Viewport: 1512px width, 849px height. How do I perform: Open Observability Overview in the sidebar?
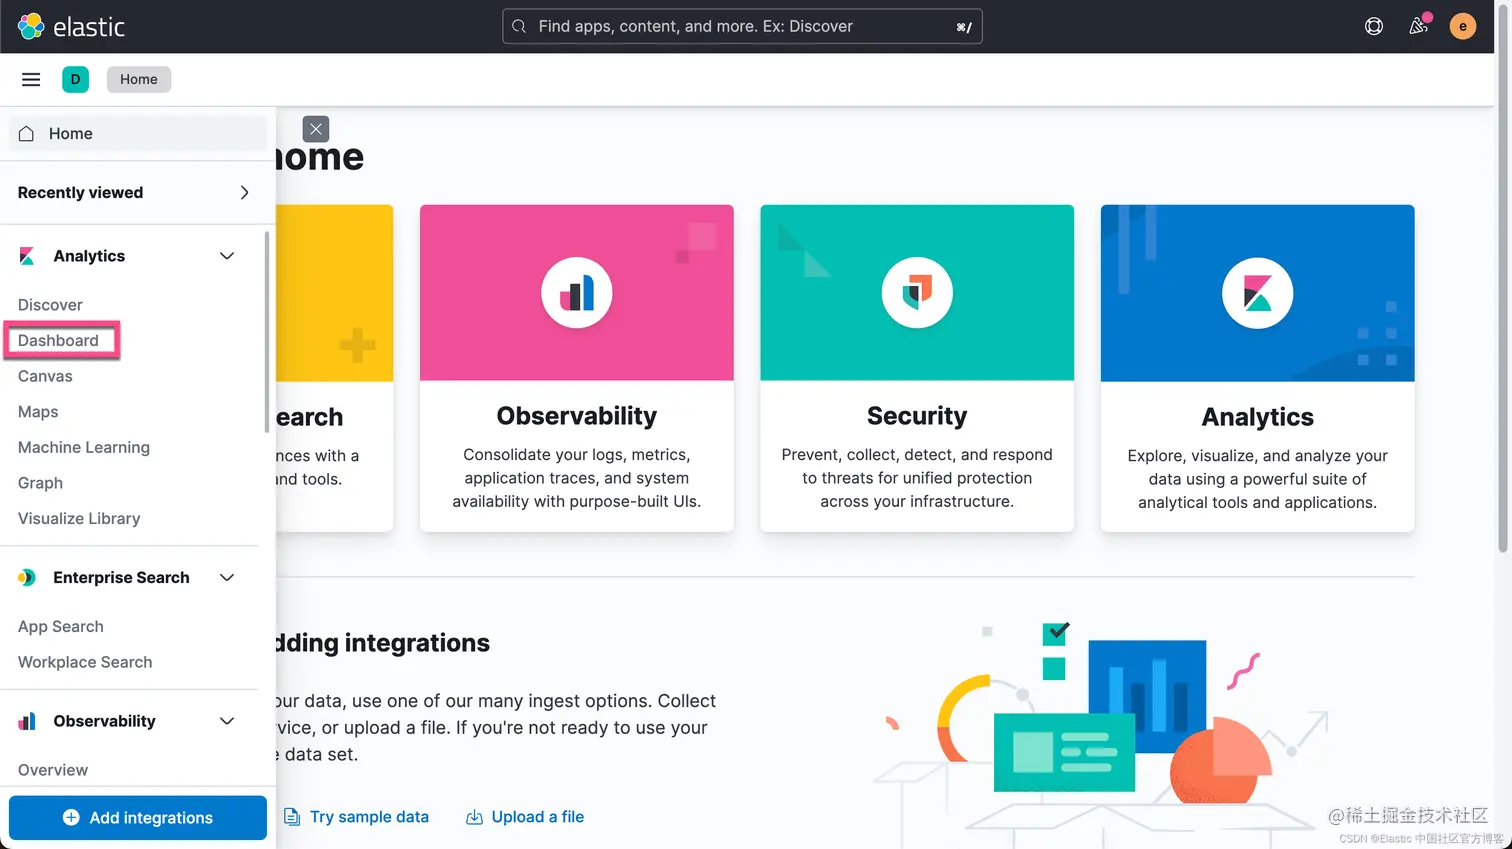(x=53, y=770)
